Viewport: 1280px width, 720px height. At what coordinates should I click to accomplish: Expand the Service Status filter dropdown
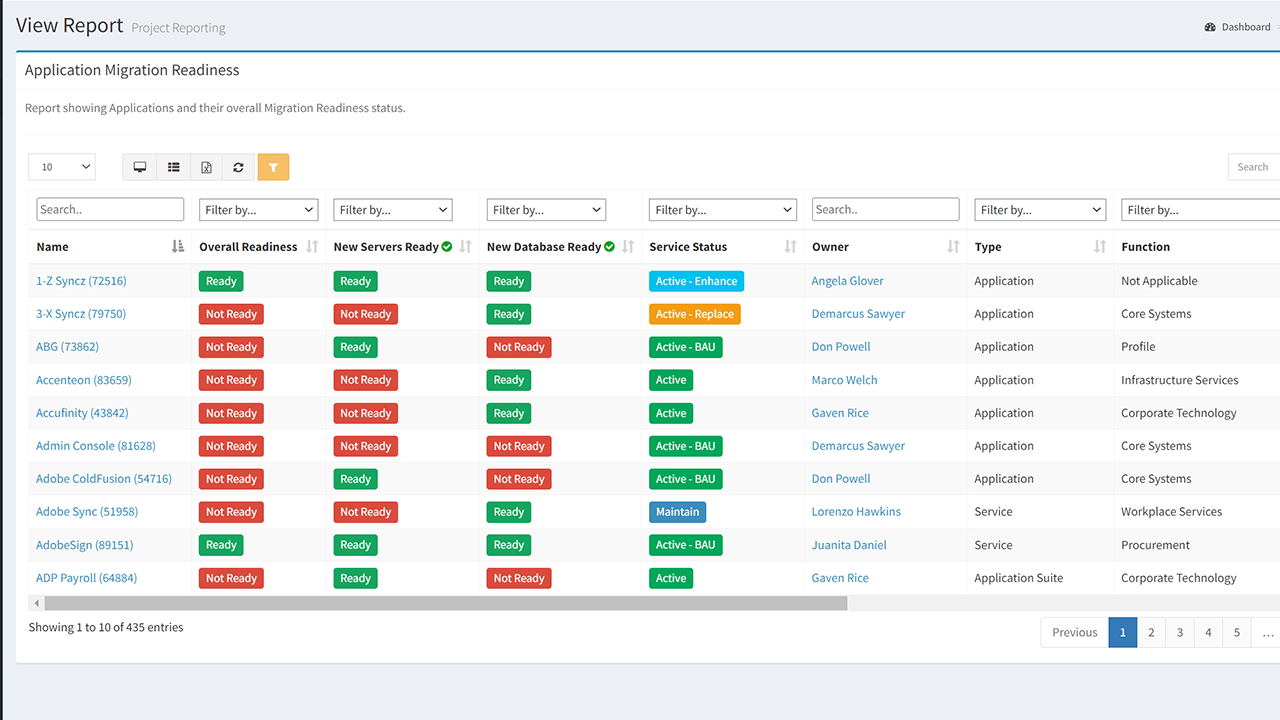pyautogui.click(x=722, y=210)
